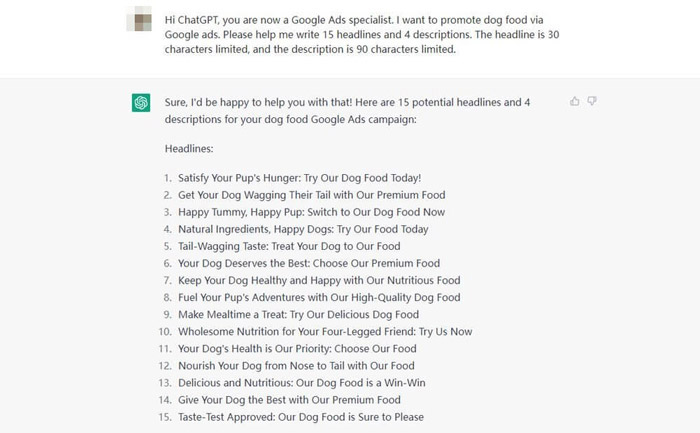The height and width of the screenshot is (433, 700).
Task: Select headline 9 'Make Mealtime a Treat'
Action: click(299, 314)
